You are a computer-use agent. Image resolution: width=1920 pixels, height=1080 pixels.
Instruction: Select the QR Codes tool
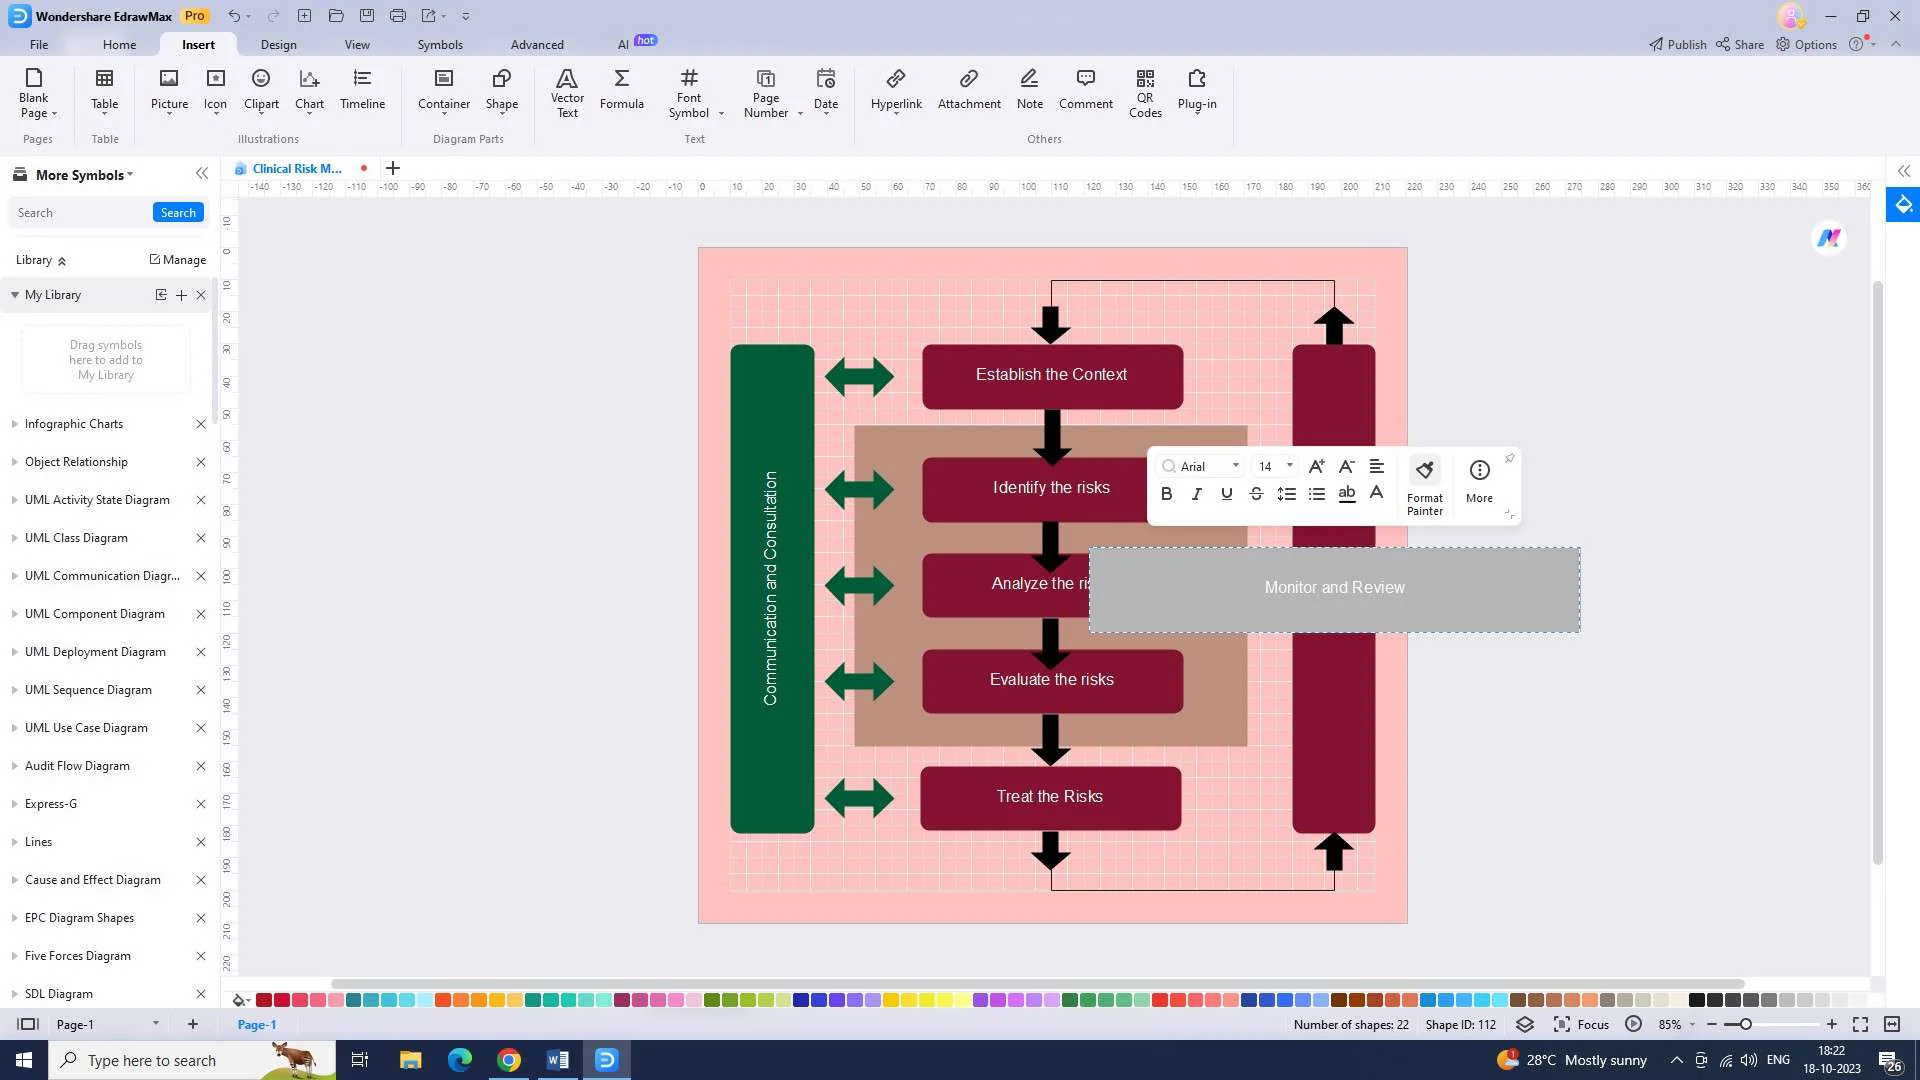click(x=1146, y=88)
